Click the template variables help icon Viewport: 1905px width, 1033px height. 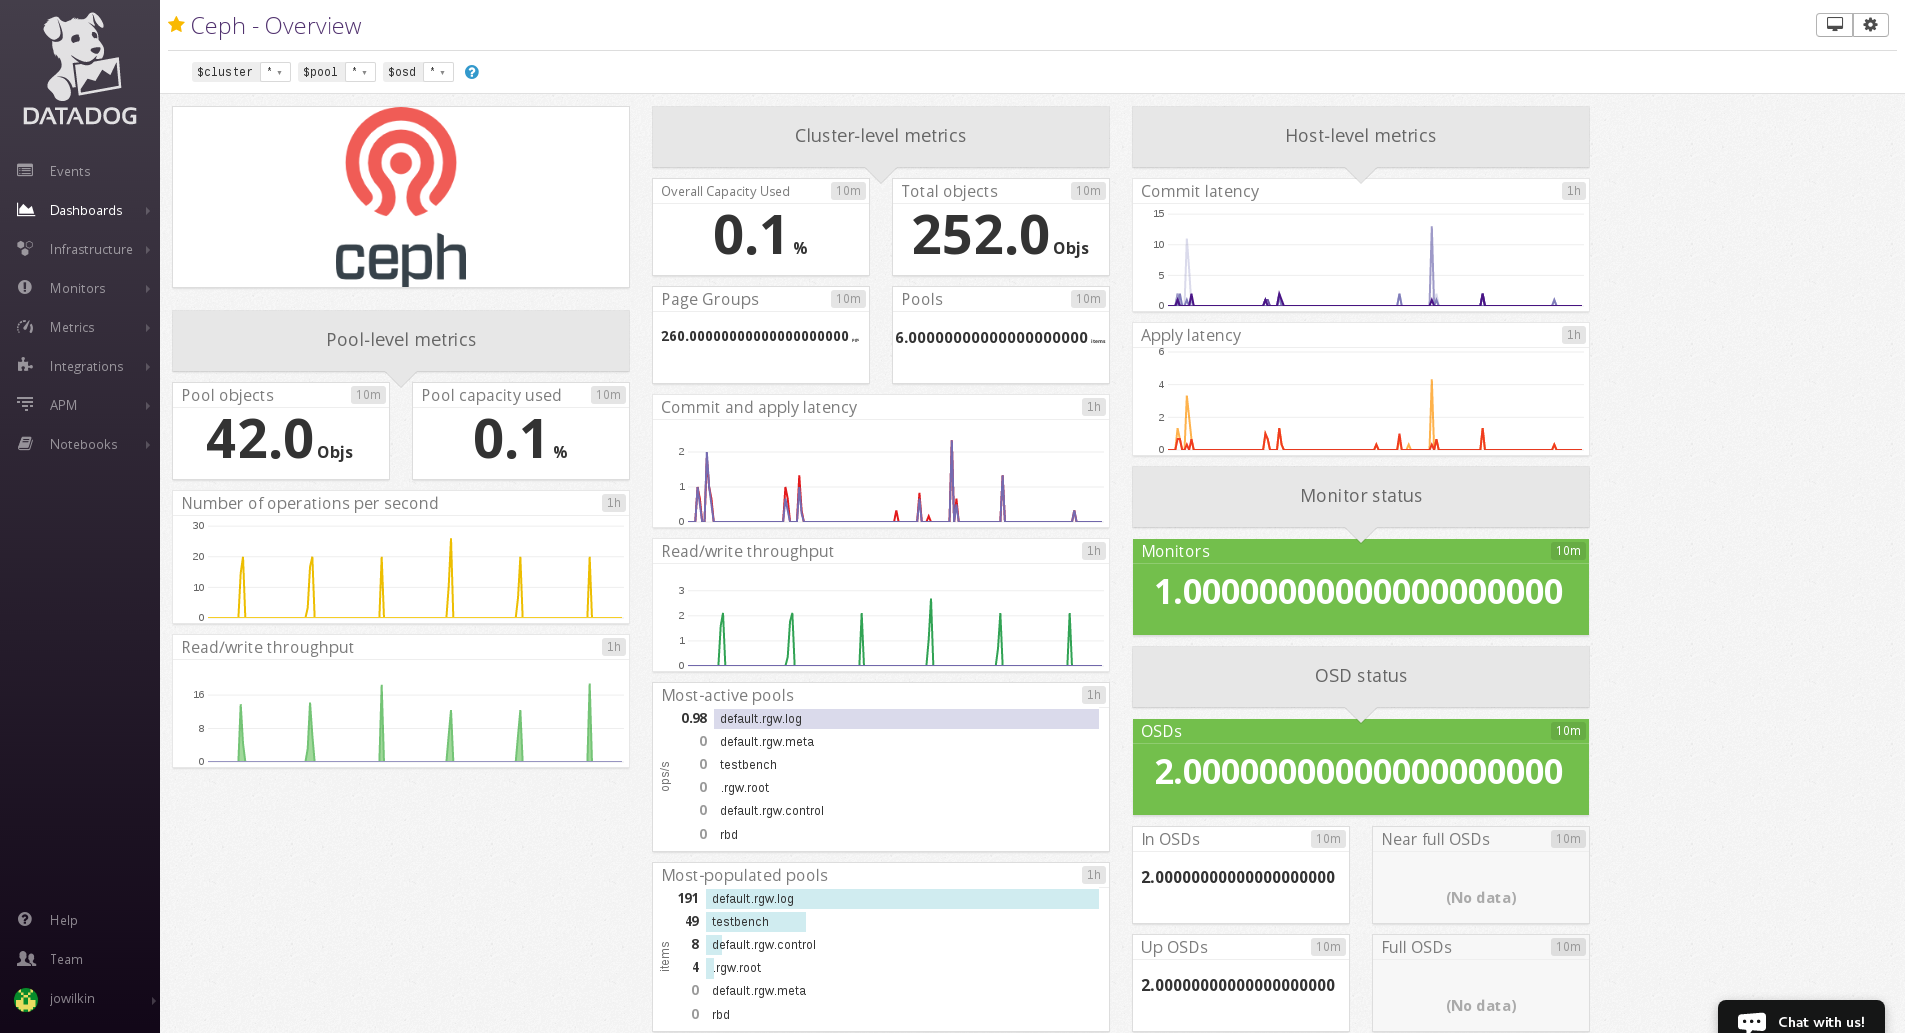[x=472, y=72]
